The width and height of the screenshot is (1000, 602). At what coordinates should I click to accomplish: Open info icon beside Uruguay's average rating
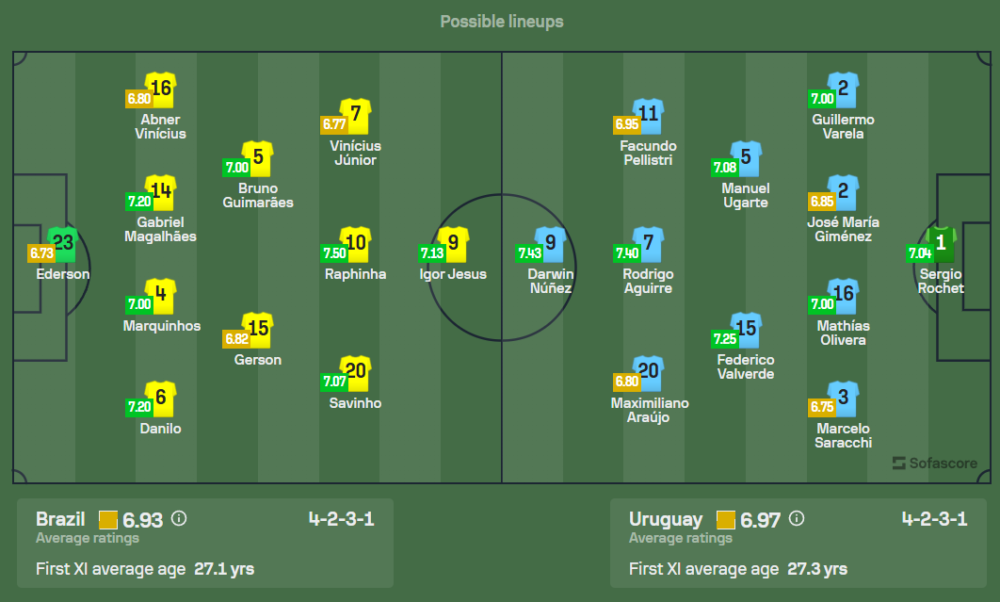[x=796, y=519]
